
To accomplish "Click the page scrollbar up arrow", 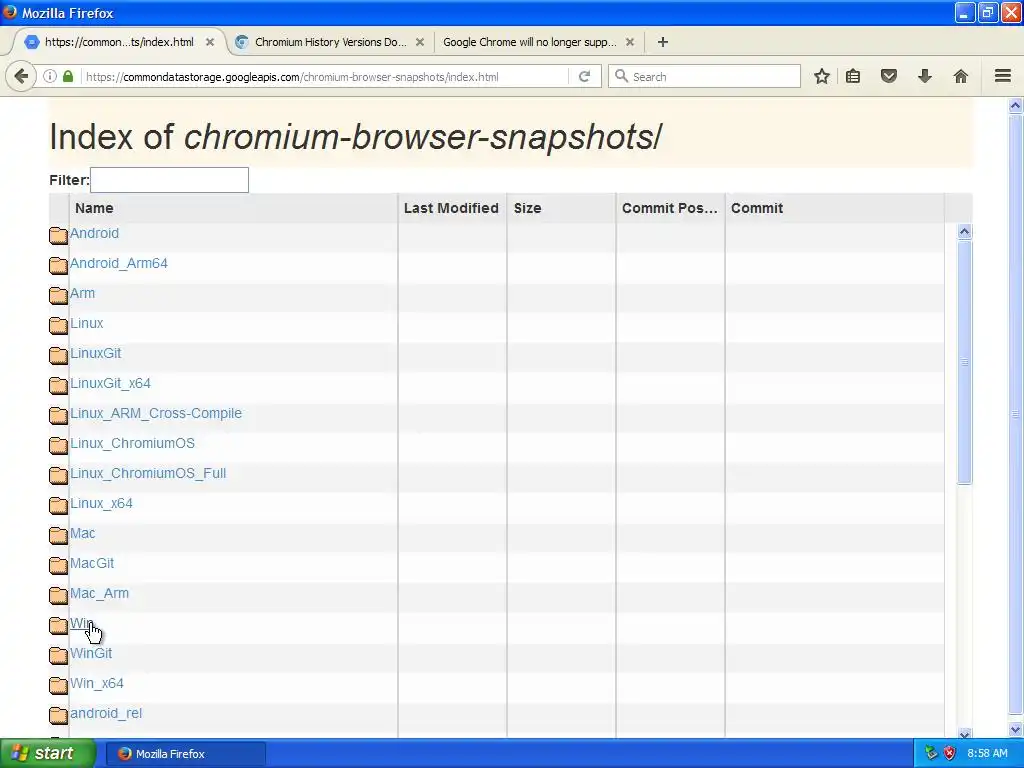I will (1016, 105).
